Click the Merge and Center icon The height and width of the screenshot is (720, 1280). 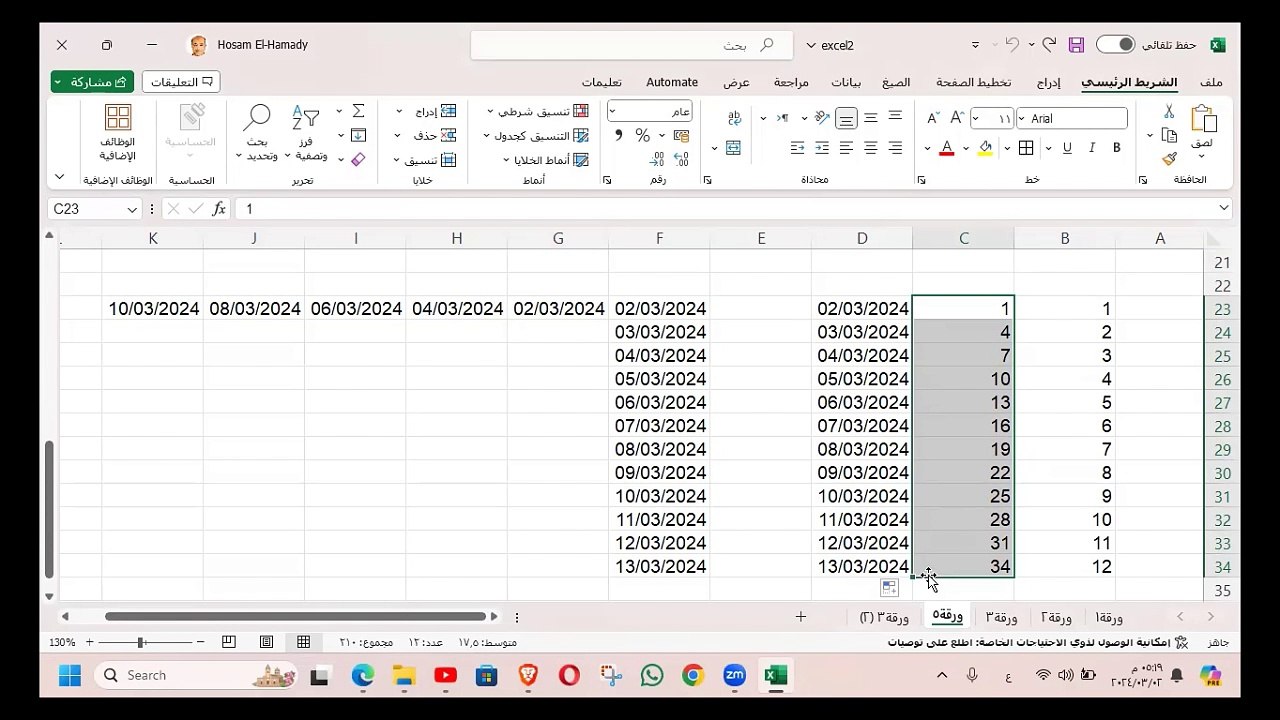tap(733, 148)
